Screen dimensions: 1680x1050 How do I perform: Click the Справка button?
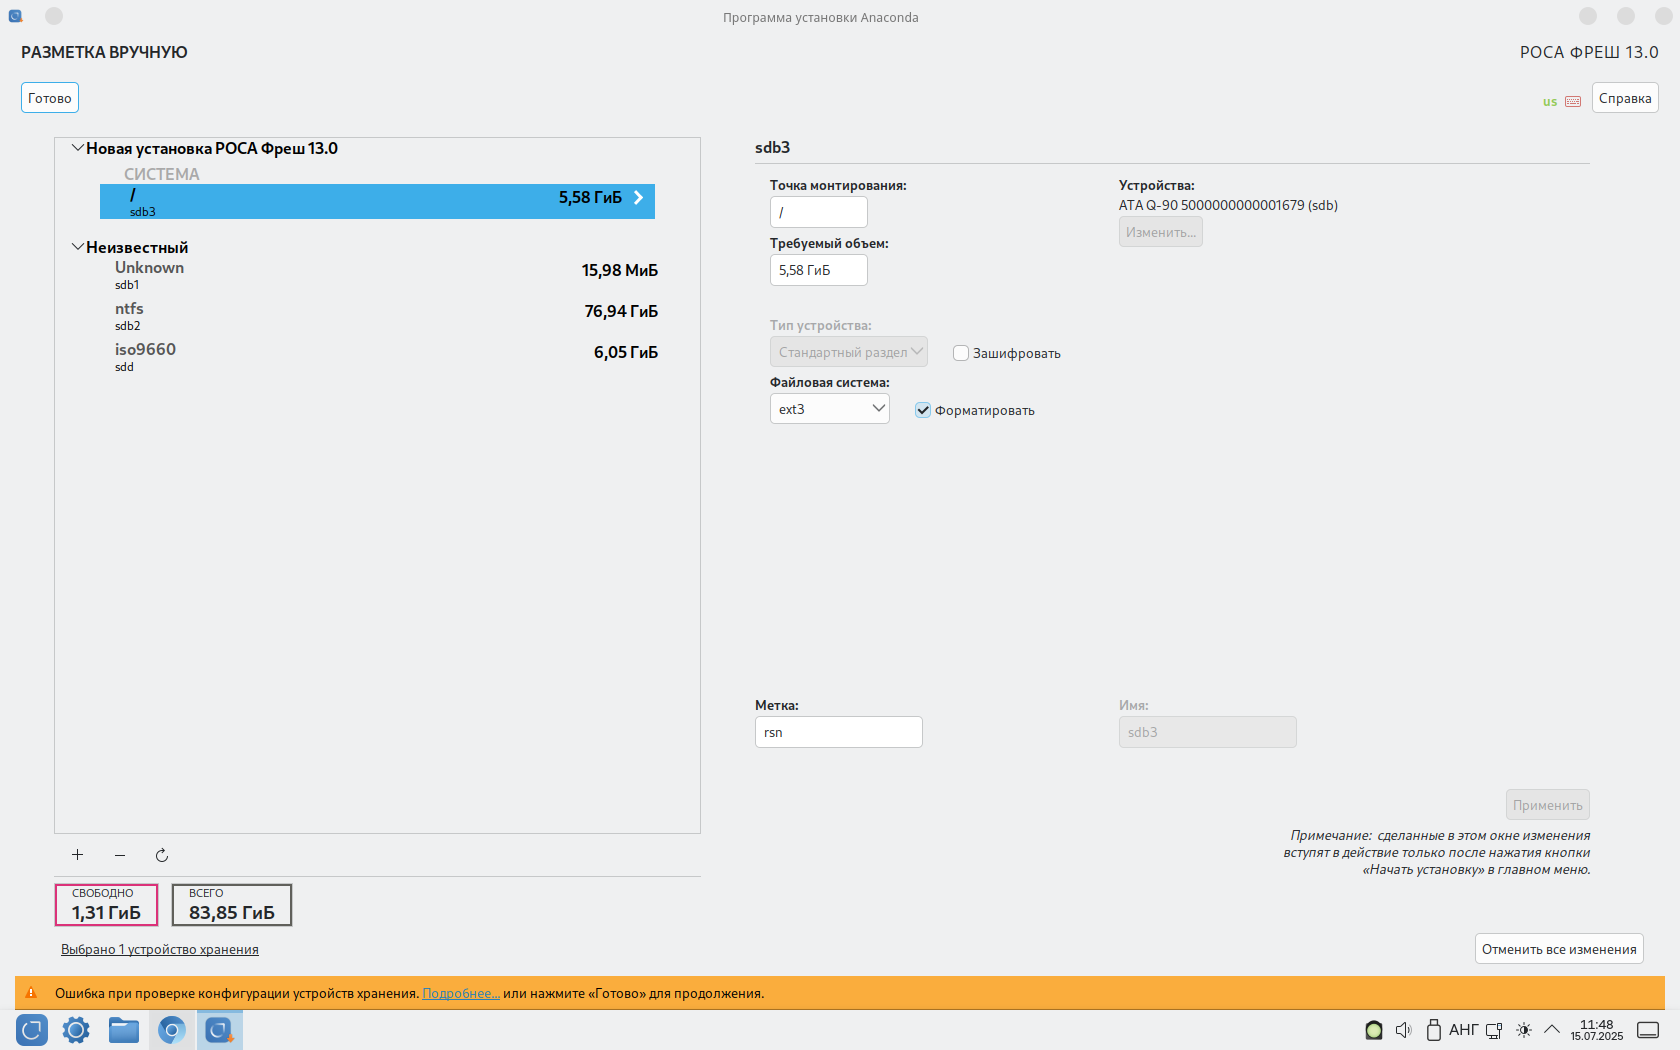[x=1625, y=98]
